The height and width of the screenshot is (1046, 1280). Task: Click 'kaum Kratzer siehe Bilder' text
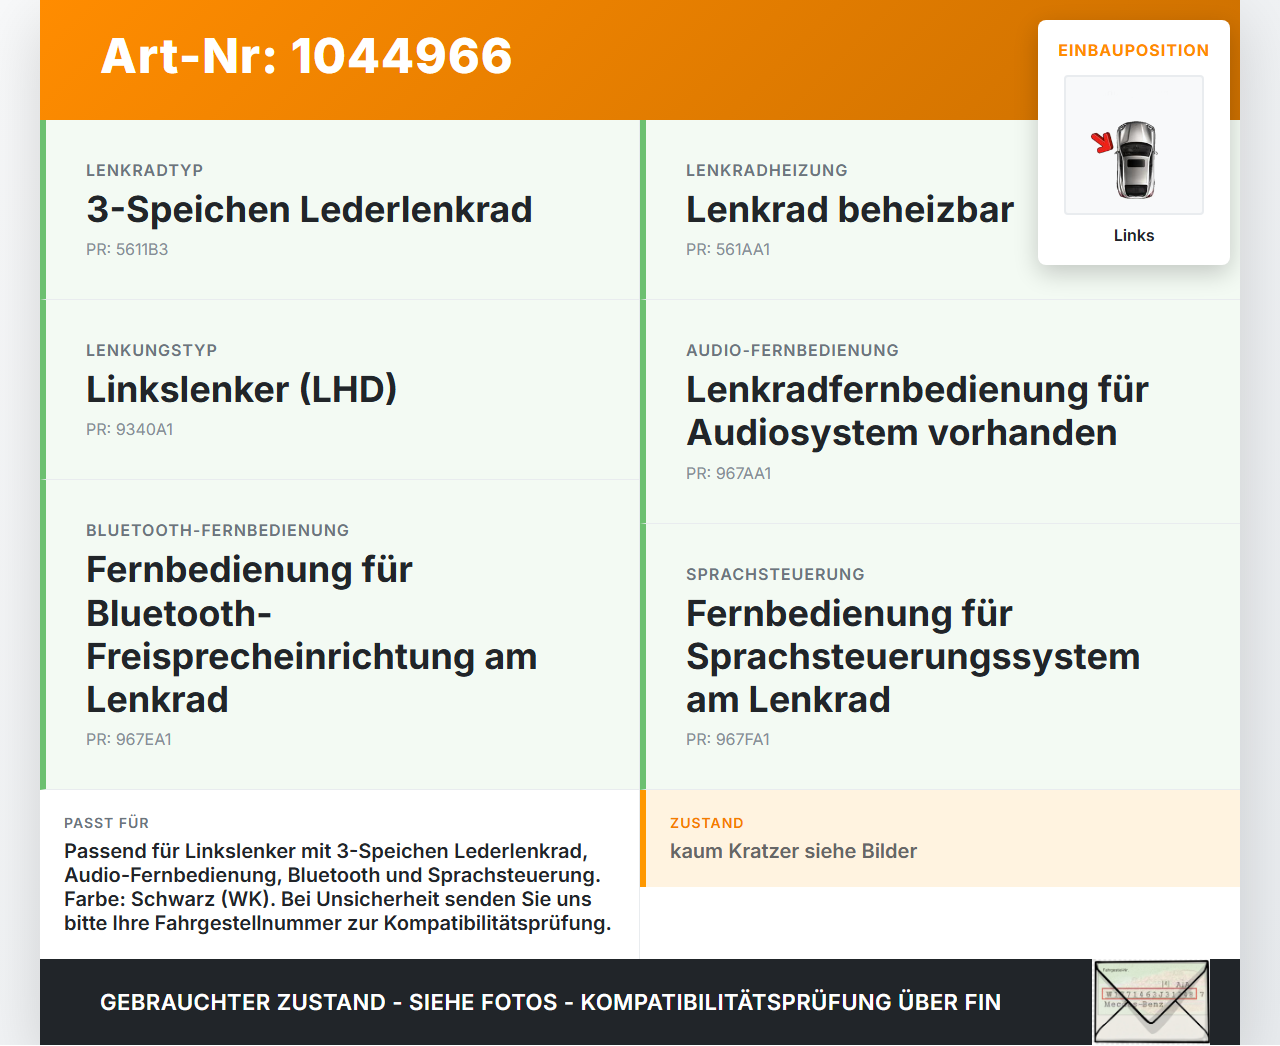[794, 851]
